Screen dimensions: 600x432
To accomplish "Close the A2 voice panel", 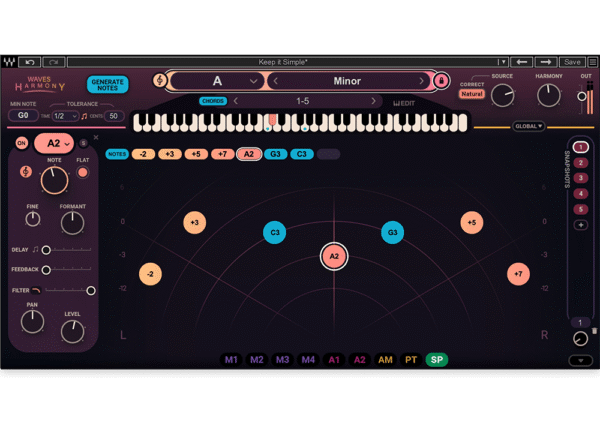I will (x=96, y=137).
